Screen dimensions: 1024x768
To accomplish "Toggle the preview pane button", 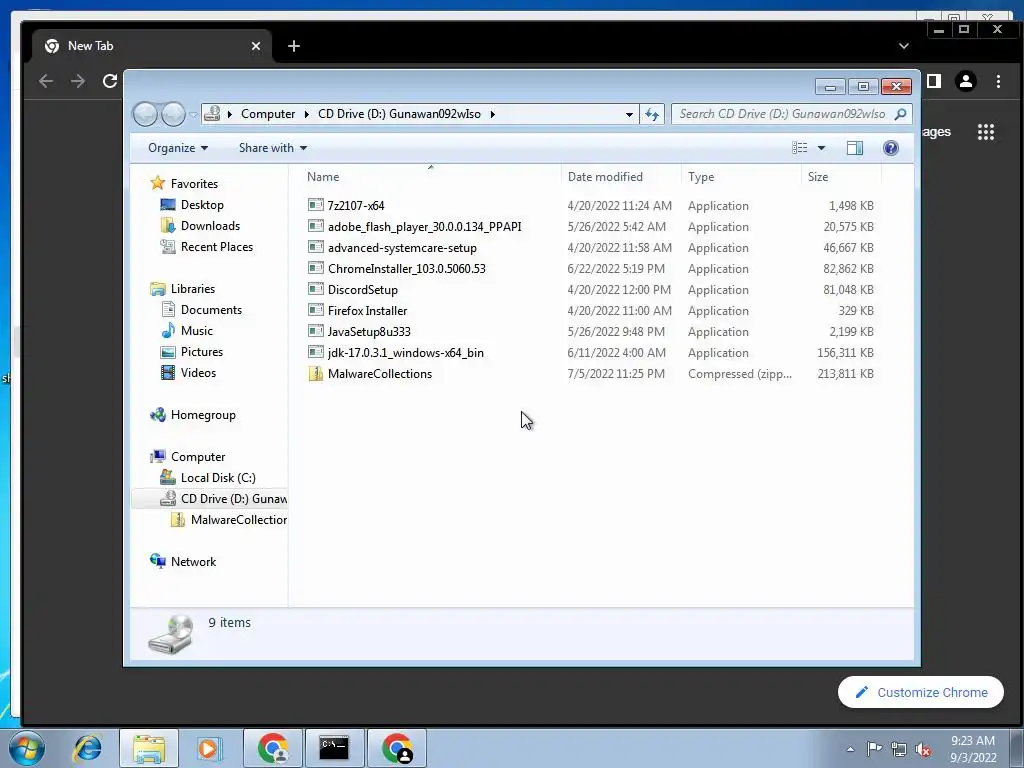I will [x=855, y=148].
